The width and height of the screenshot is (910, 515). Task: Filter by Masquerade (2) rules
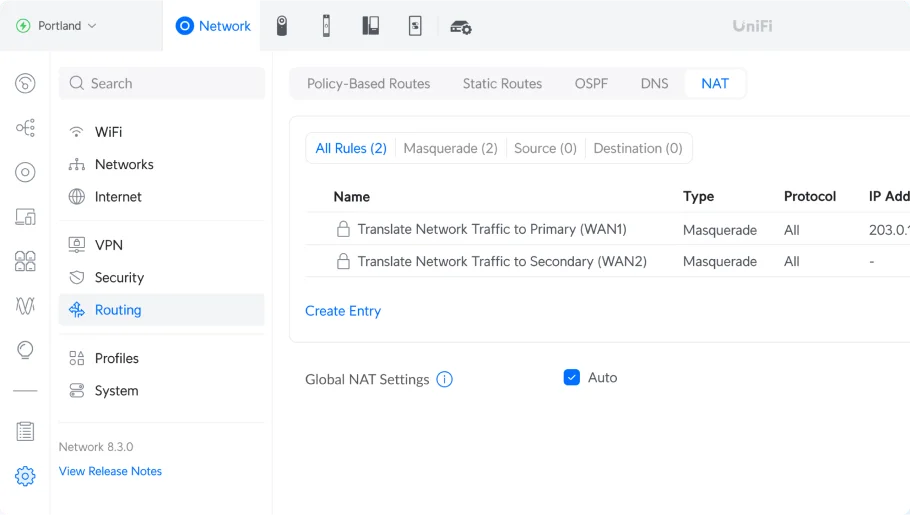click(450, 148)
